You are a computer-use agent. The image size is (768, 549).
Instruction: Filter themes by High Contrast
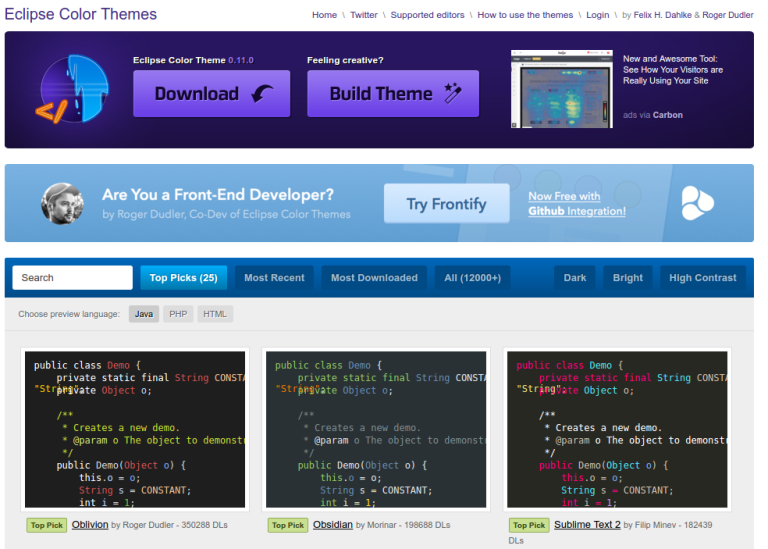(703, 278)
